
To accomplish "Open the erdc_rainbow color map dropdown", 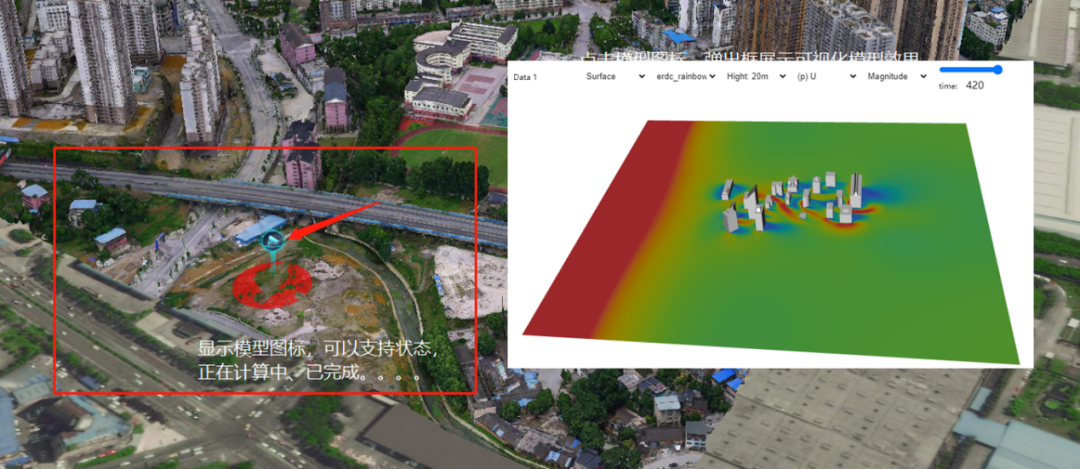I will 686,76.
